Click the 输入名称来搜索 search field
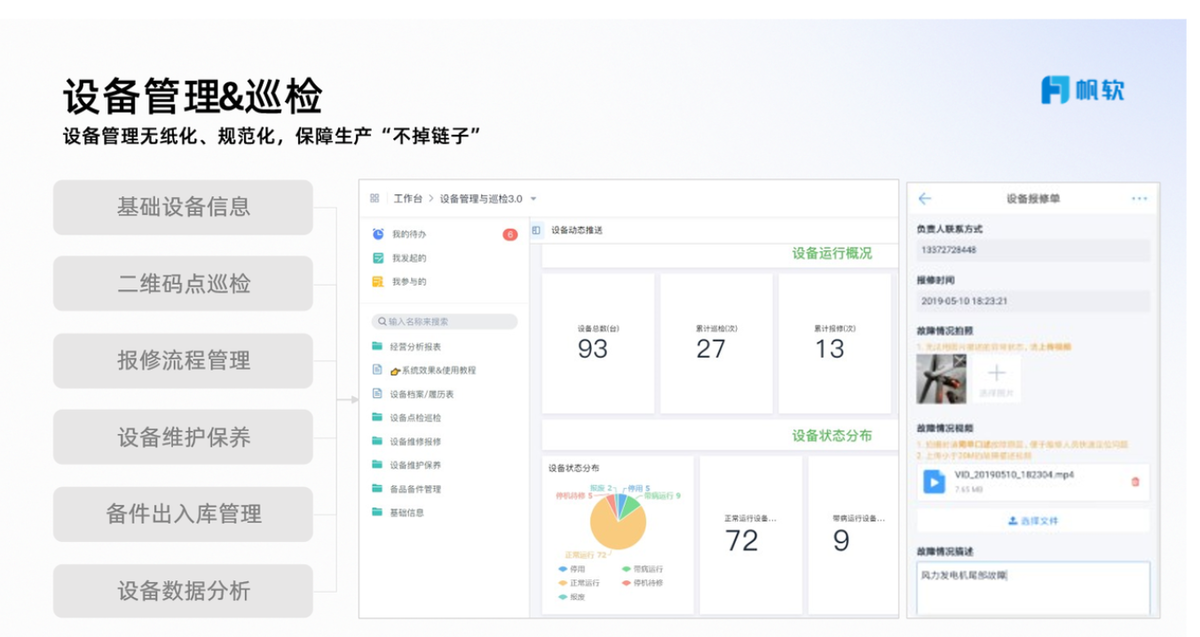The height and width of the screenshot is (637, 1200). (x=444, y=322)
